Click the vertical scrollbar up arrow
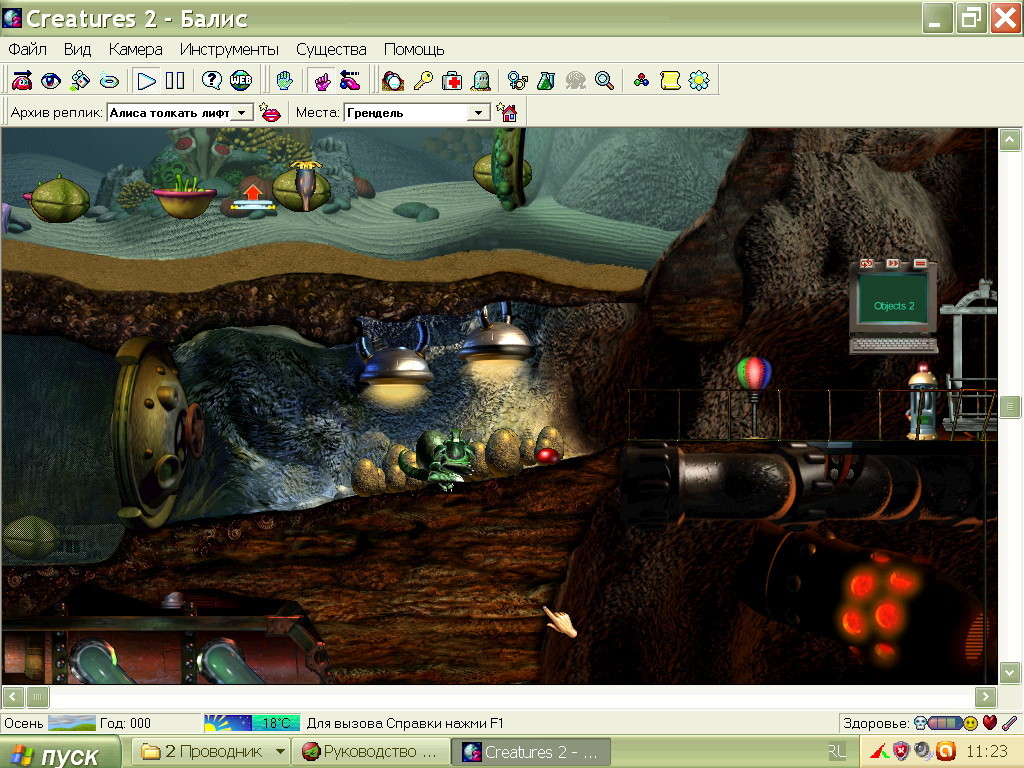This screenshot has height=768, width=1024. point(1010,140)
